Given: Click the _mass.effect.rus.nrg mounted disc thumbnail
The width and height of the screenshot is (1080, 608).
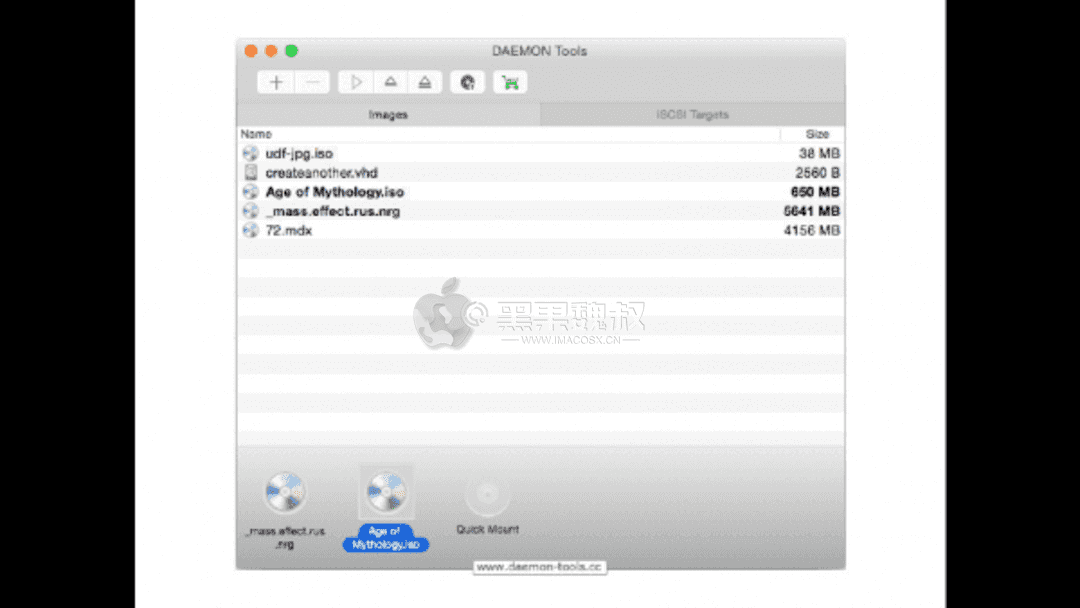Looking at the screenshot, I should tap(285, 495).
